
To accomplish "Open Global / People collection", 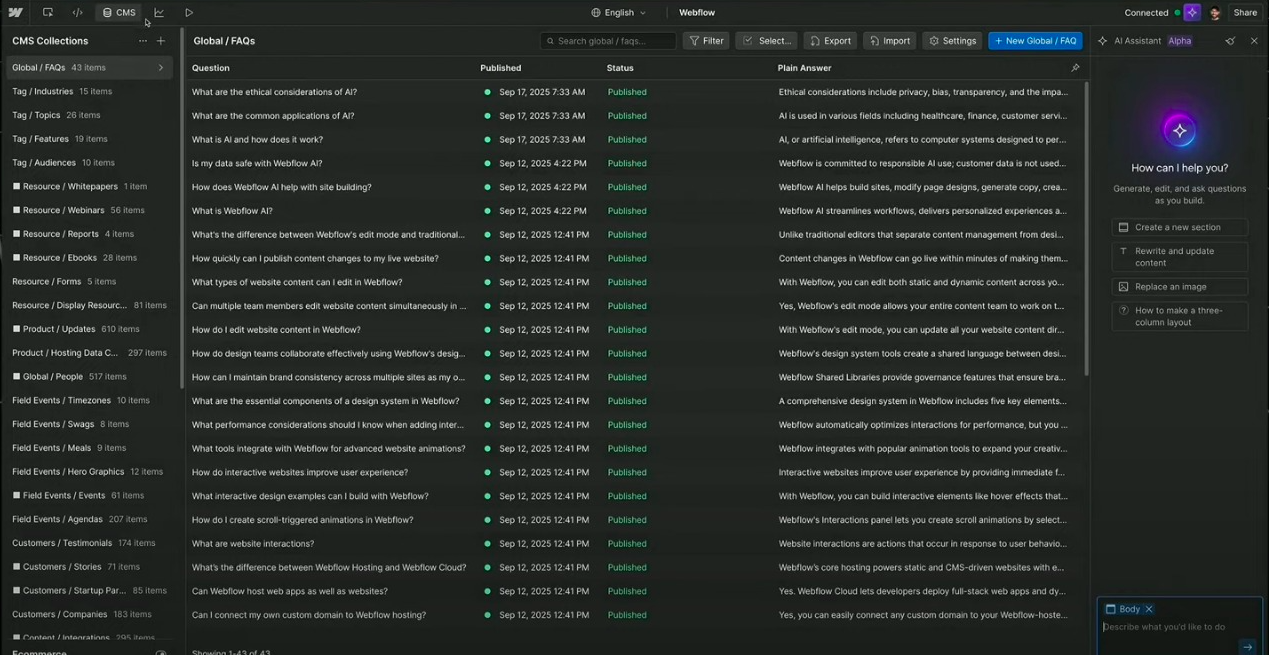I will (x=89, y=377).
